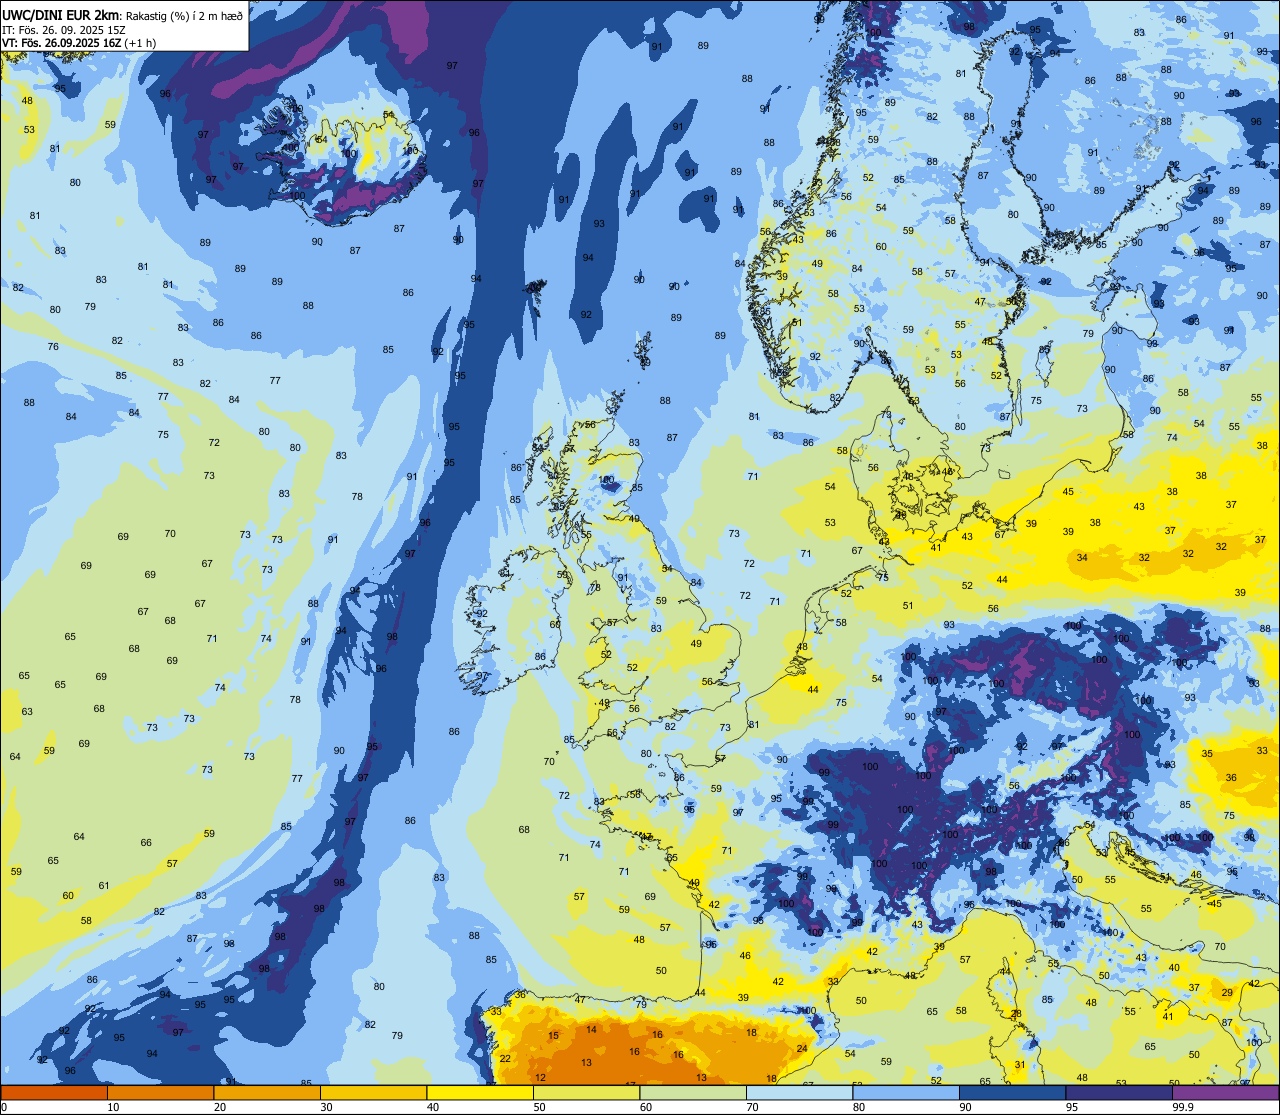
Task: Click the legend tick label '70'
Action: click(x=752, y=1107)
